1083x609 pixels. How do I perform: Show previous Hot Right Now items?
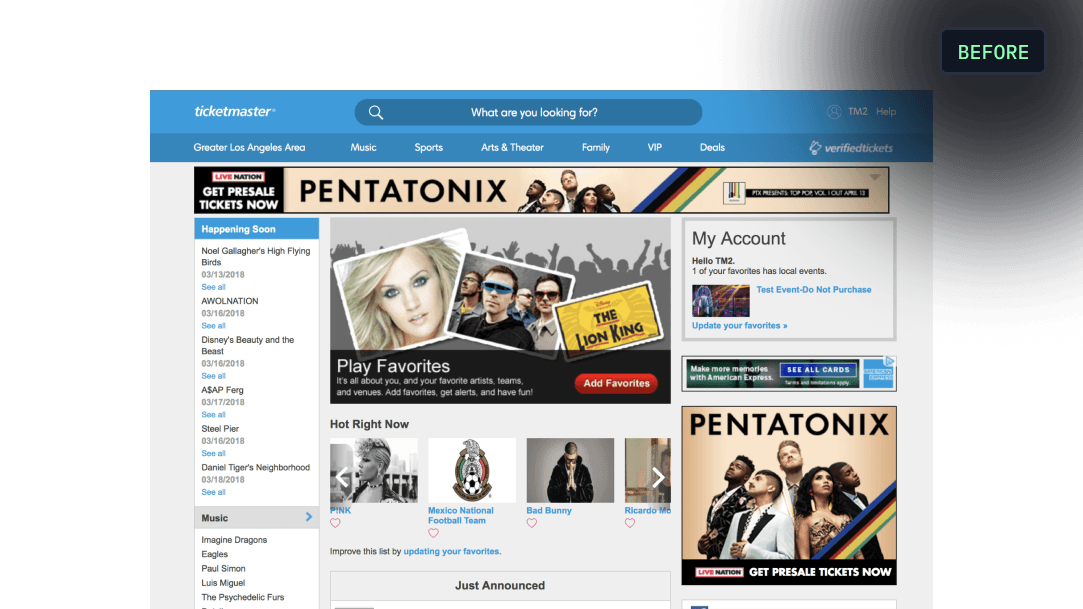(342, 476)
